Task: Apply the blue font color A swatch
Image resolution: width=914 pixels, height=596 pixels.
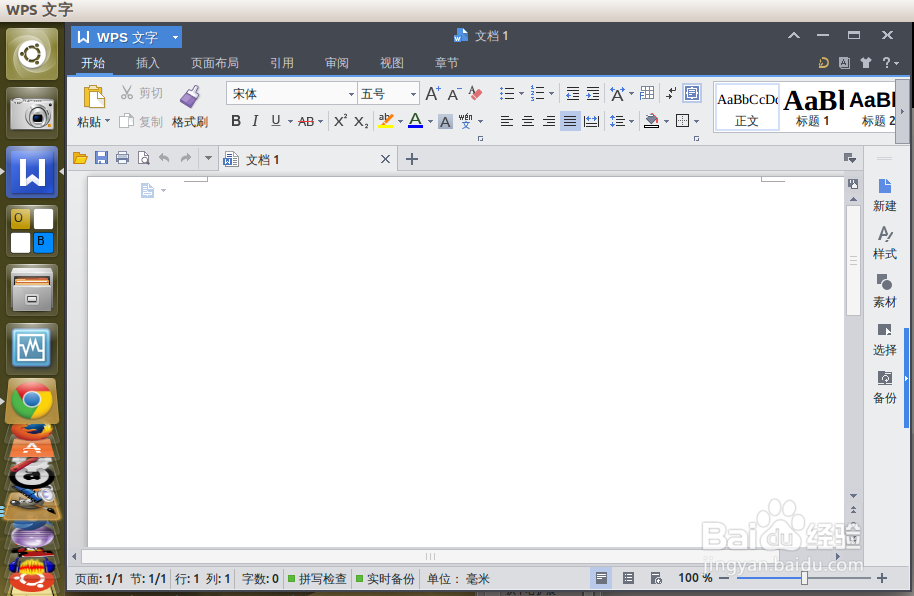Action: tap(415, 121)
